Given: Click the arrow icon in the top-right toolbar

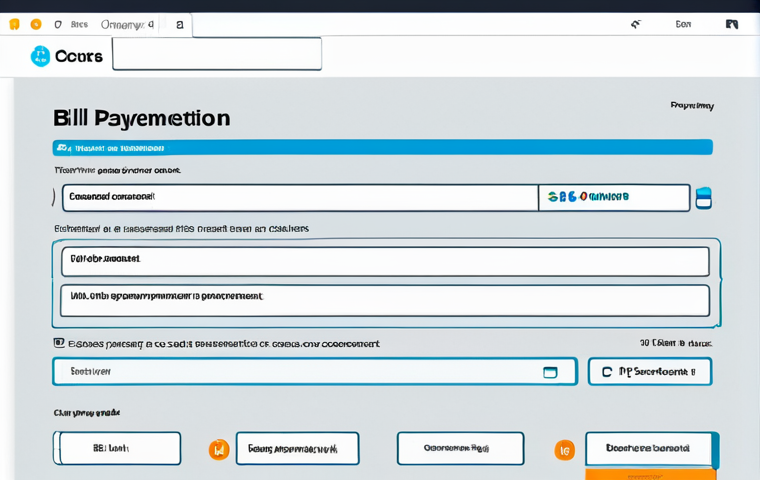Looking at the screenshot, I should click(x=635, y=24).
